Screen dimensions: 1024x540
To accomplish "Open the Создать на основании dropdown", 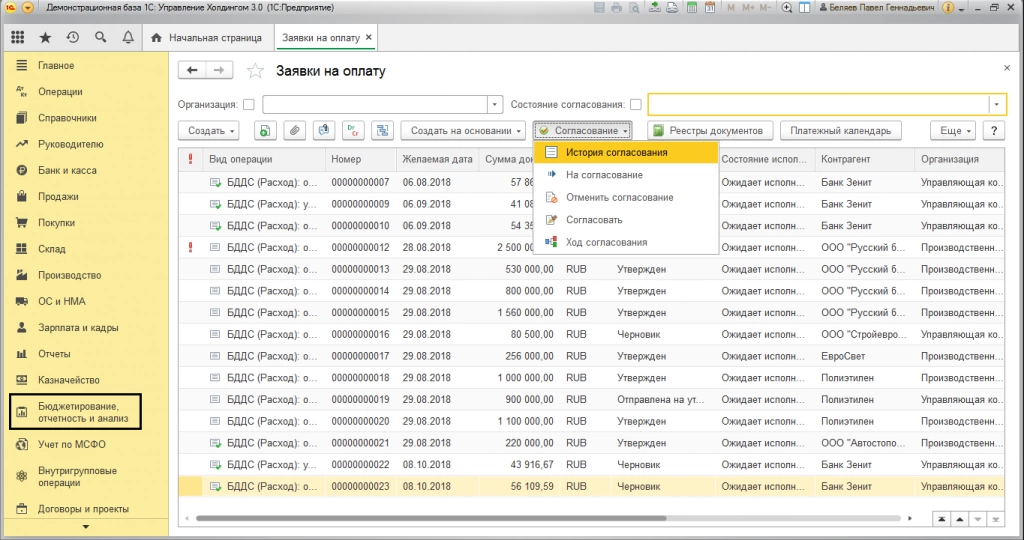I will 463,131.
